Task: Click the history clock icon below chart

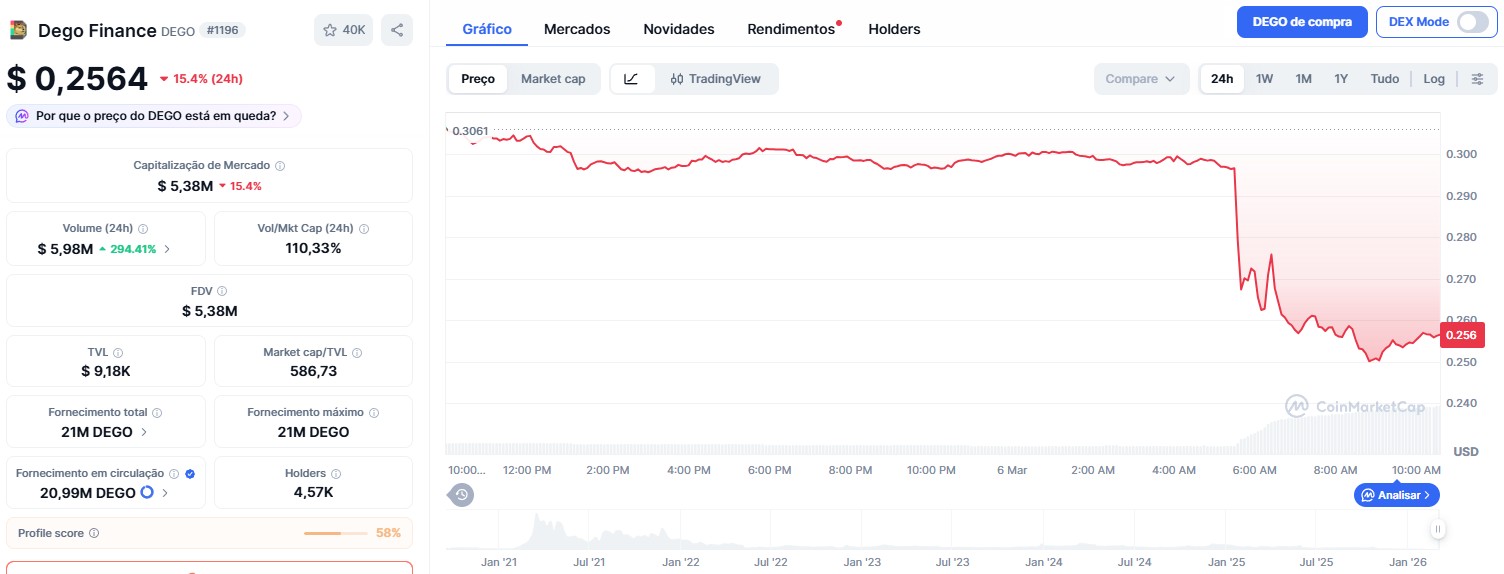Action: click(461, 494)
